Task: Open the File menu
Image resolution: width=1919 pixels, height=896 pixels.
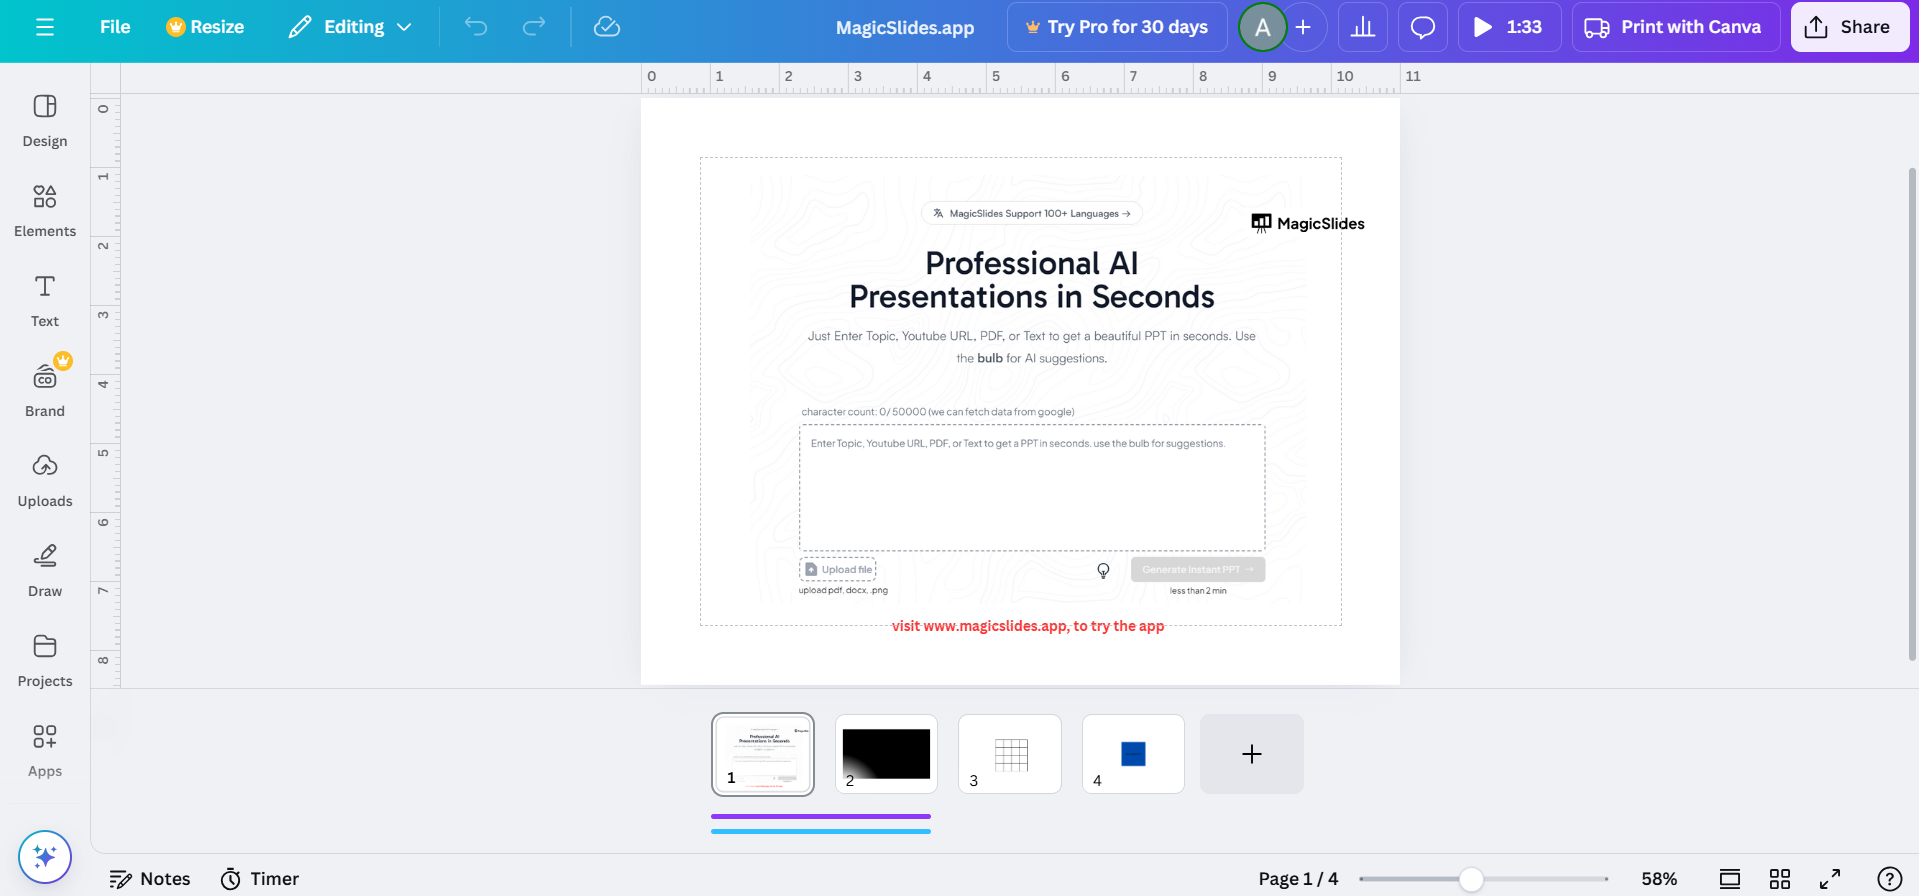Action: tap(115, 27)
